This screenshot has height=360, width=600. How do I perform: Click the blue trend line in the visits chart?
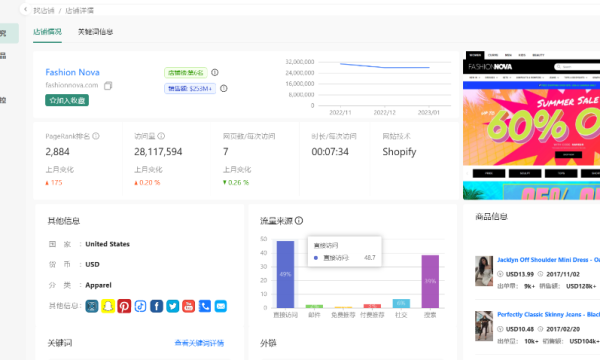(x=385, y=67)
